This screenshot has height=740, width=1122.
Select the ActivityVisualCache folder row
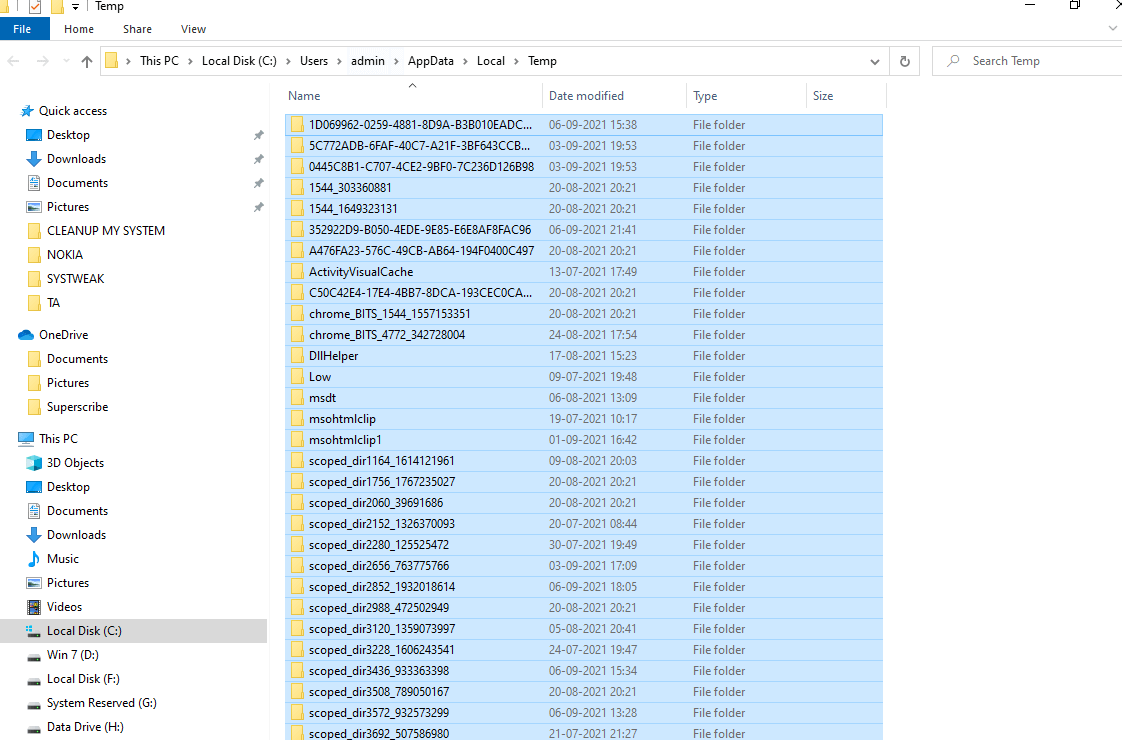pyautogui.click(x=361, y=272)
